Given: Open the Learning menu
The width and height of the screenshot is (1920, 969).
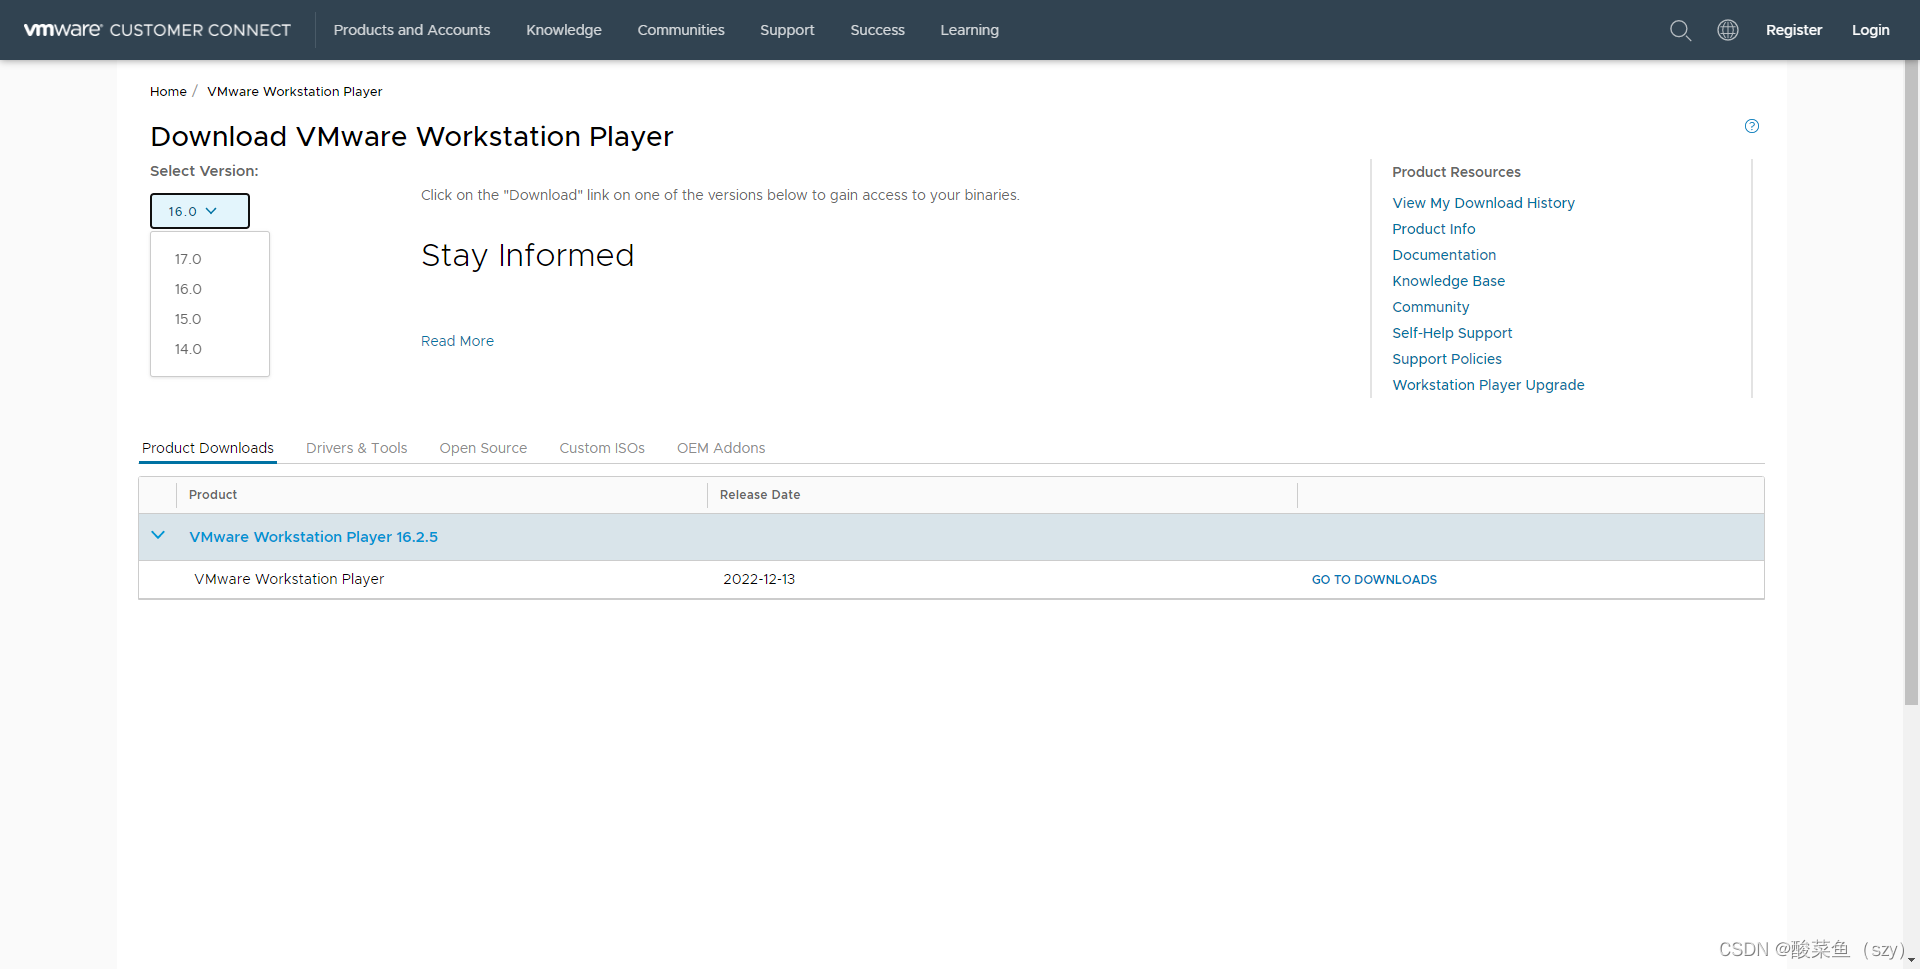Looking at the screenshot, I should click(x=969, y=30).
